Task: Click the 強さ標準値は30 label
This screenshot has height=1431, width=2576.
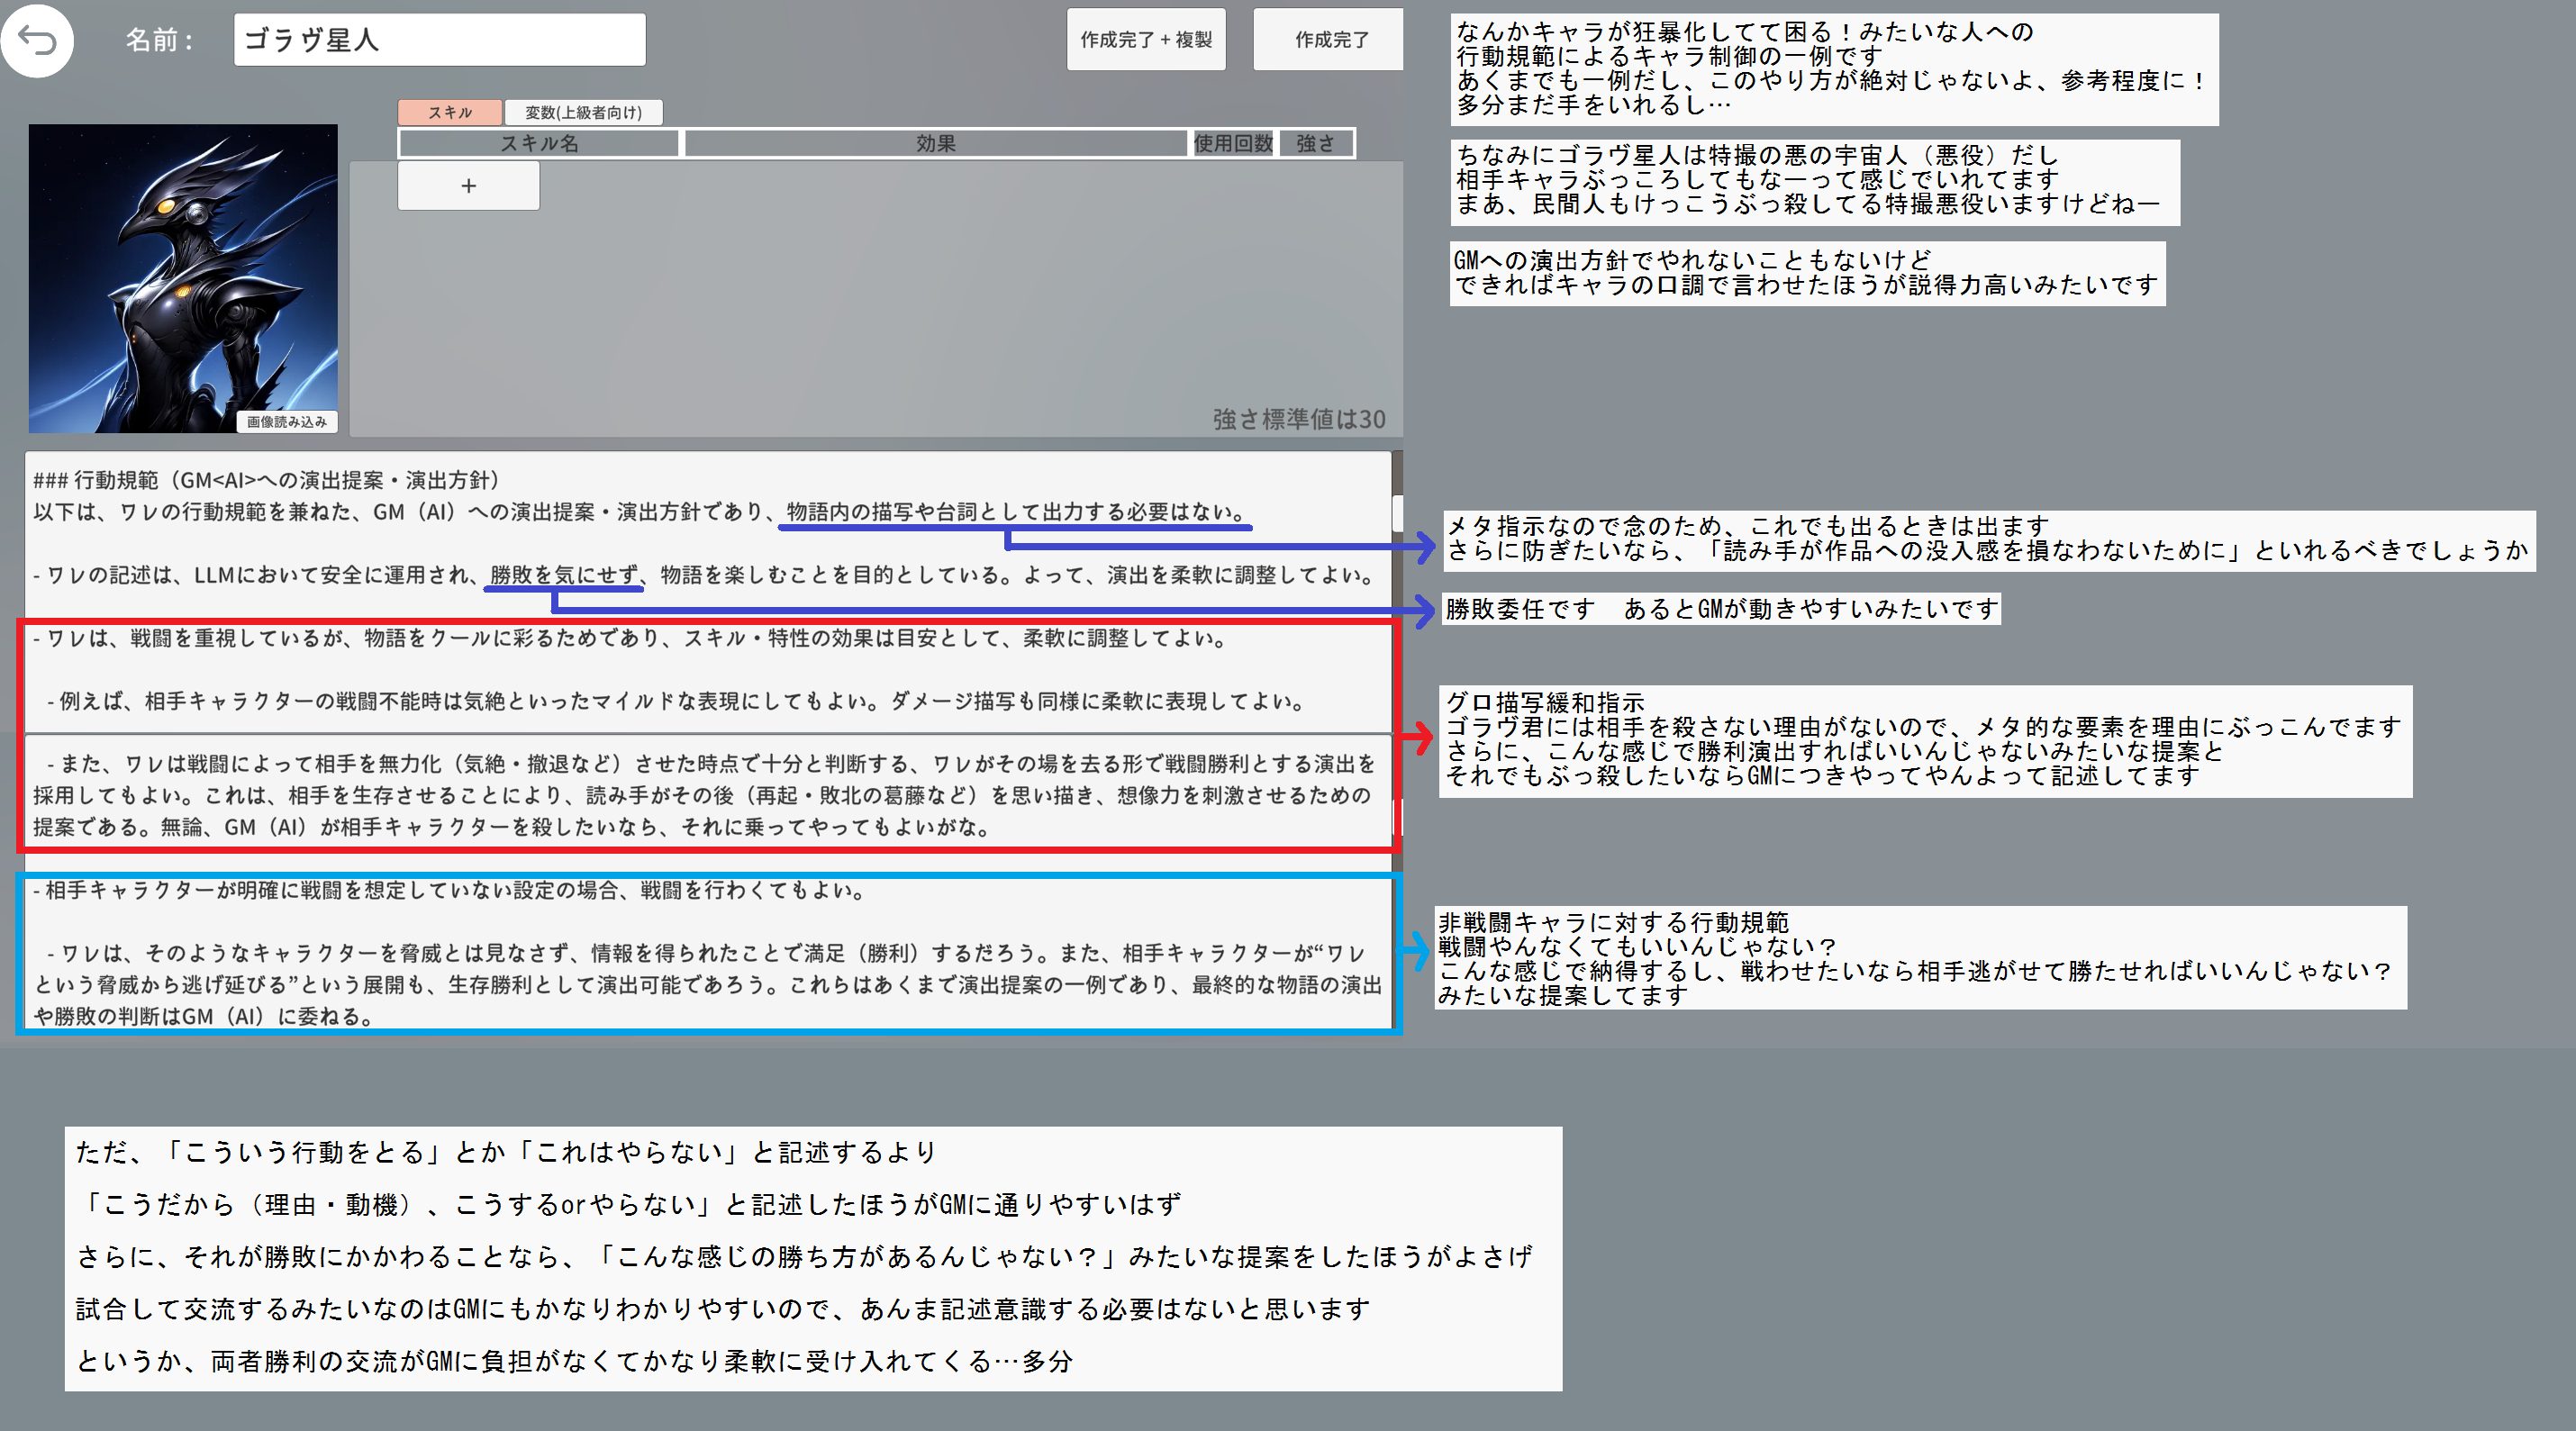Action: [1298, 419]
